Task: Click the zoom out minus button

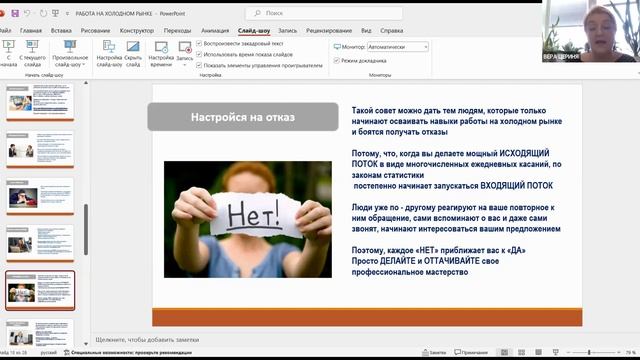Action: (x=568, y=352)
